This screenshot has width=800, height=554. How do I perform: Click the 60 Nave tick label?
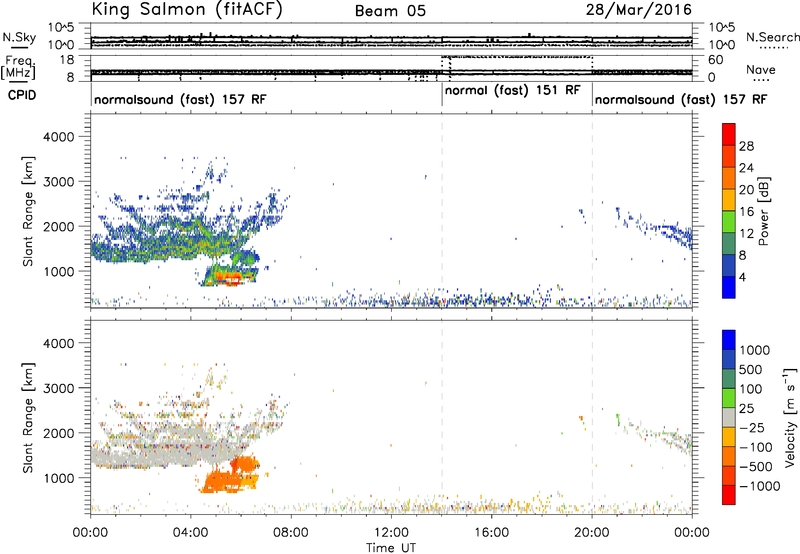[715, 60]
